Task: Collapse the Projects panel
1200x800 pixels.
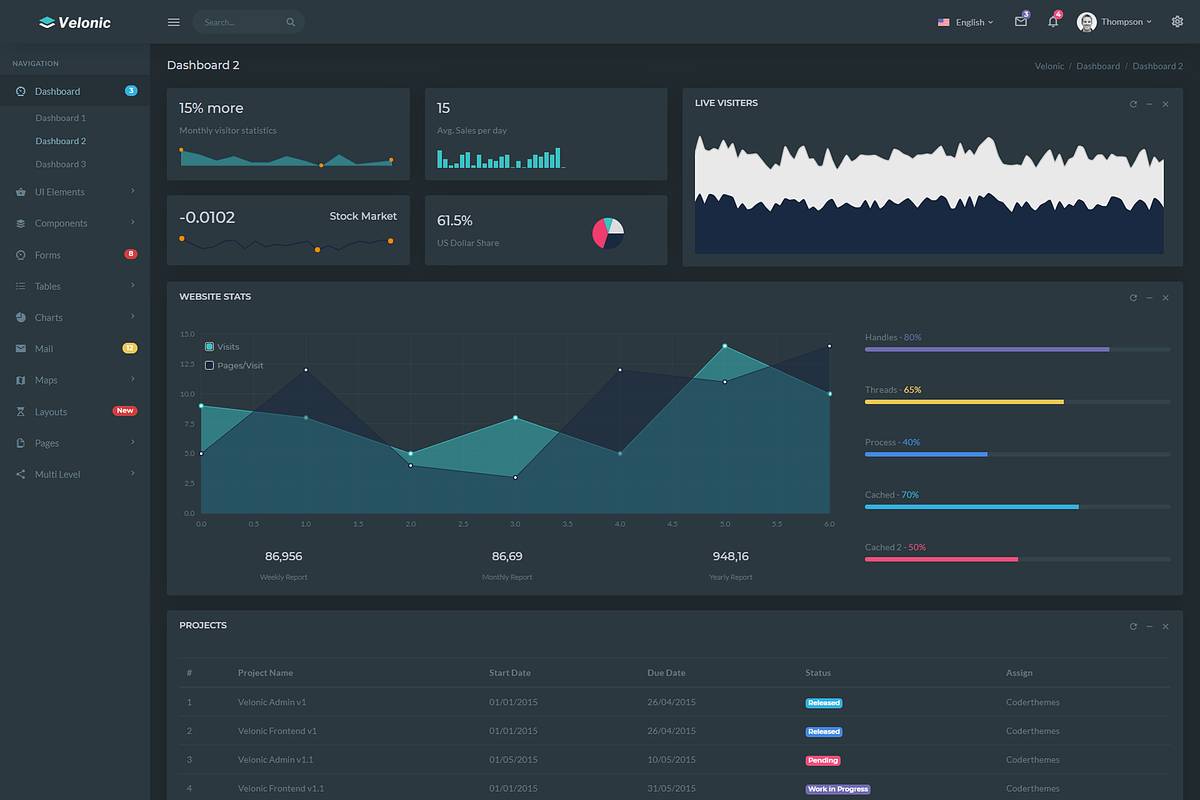Action: pos(1149,626)
